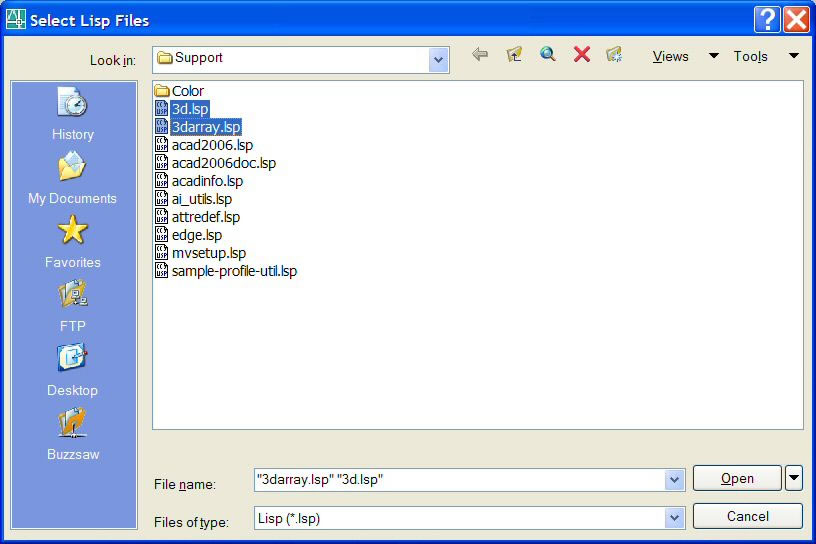Select the file name acad2006doc.lsp
The height and width of the screenshot is (544, 816).
click(x=224, y=163)
